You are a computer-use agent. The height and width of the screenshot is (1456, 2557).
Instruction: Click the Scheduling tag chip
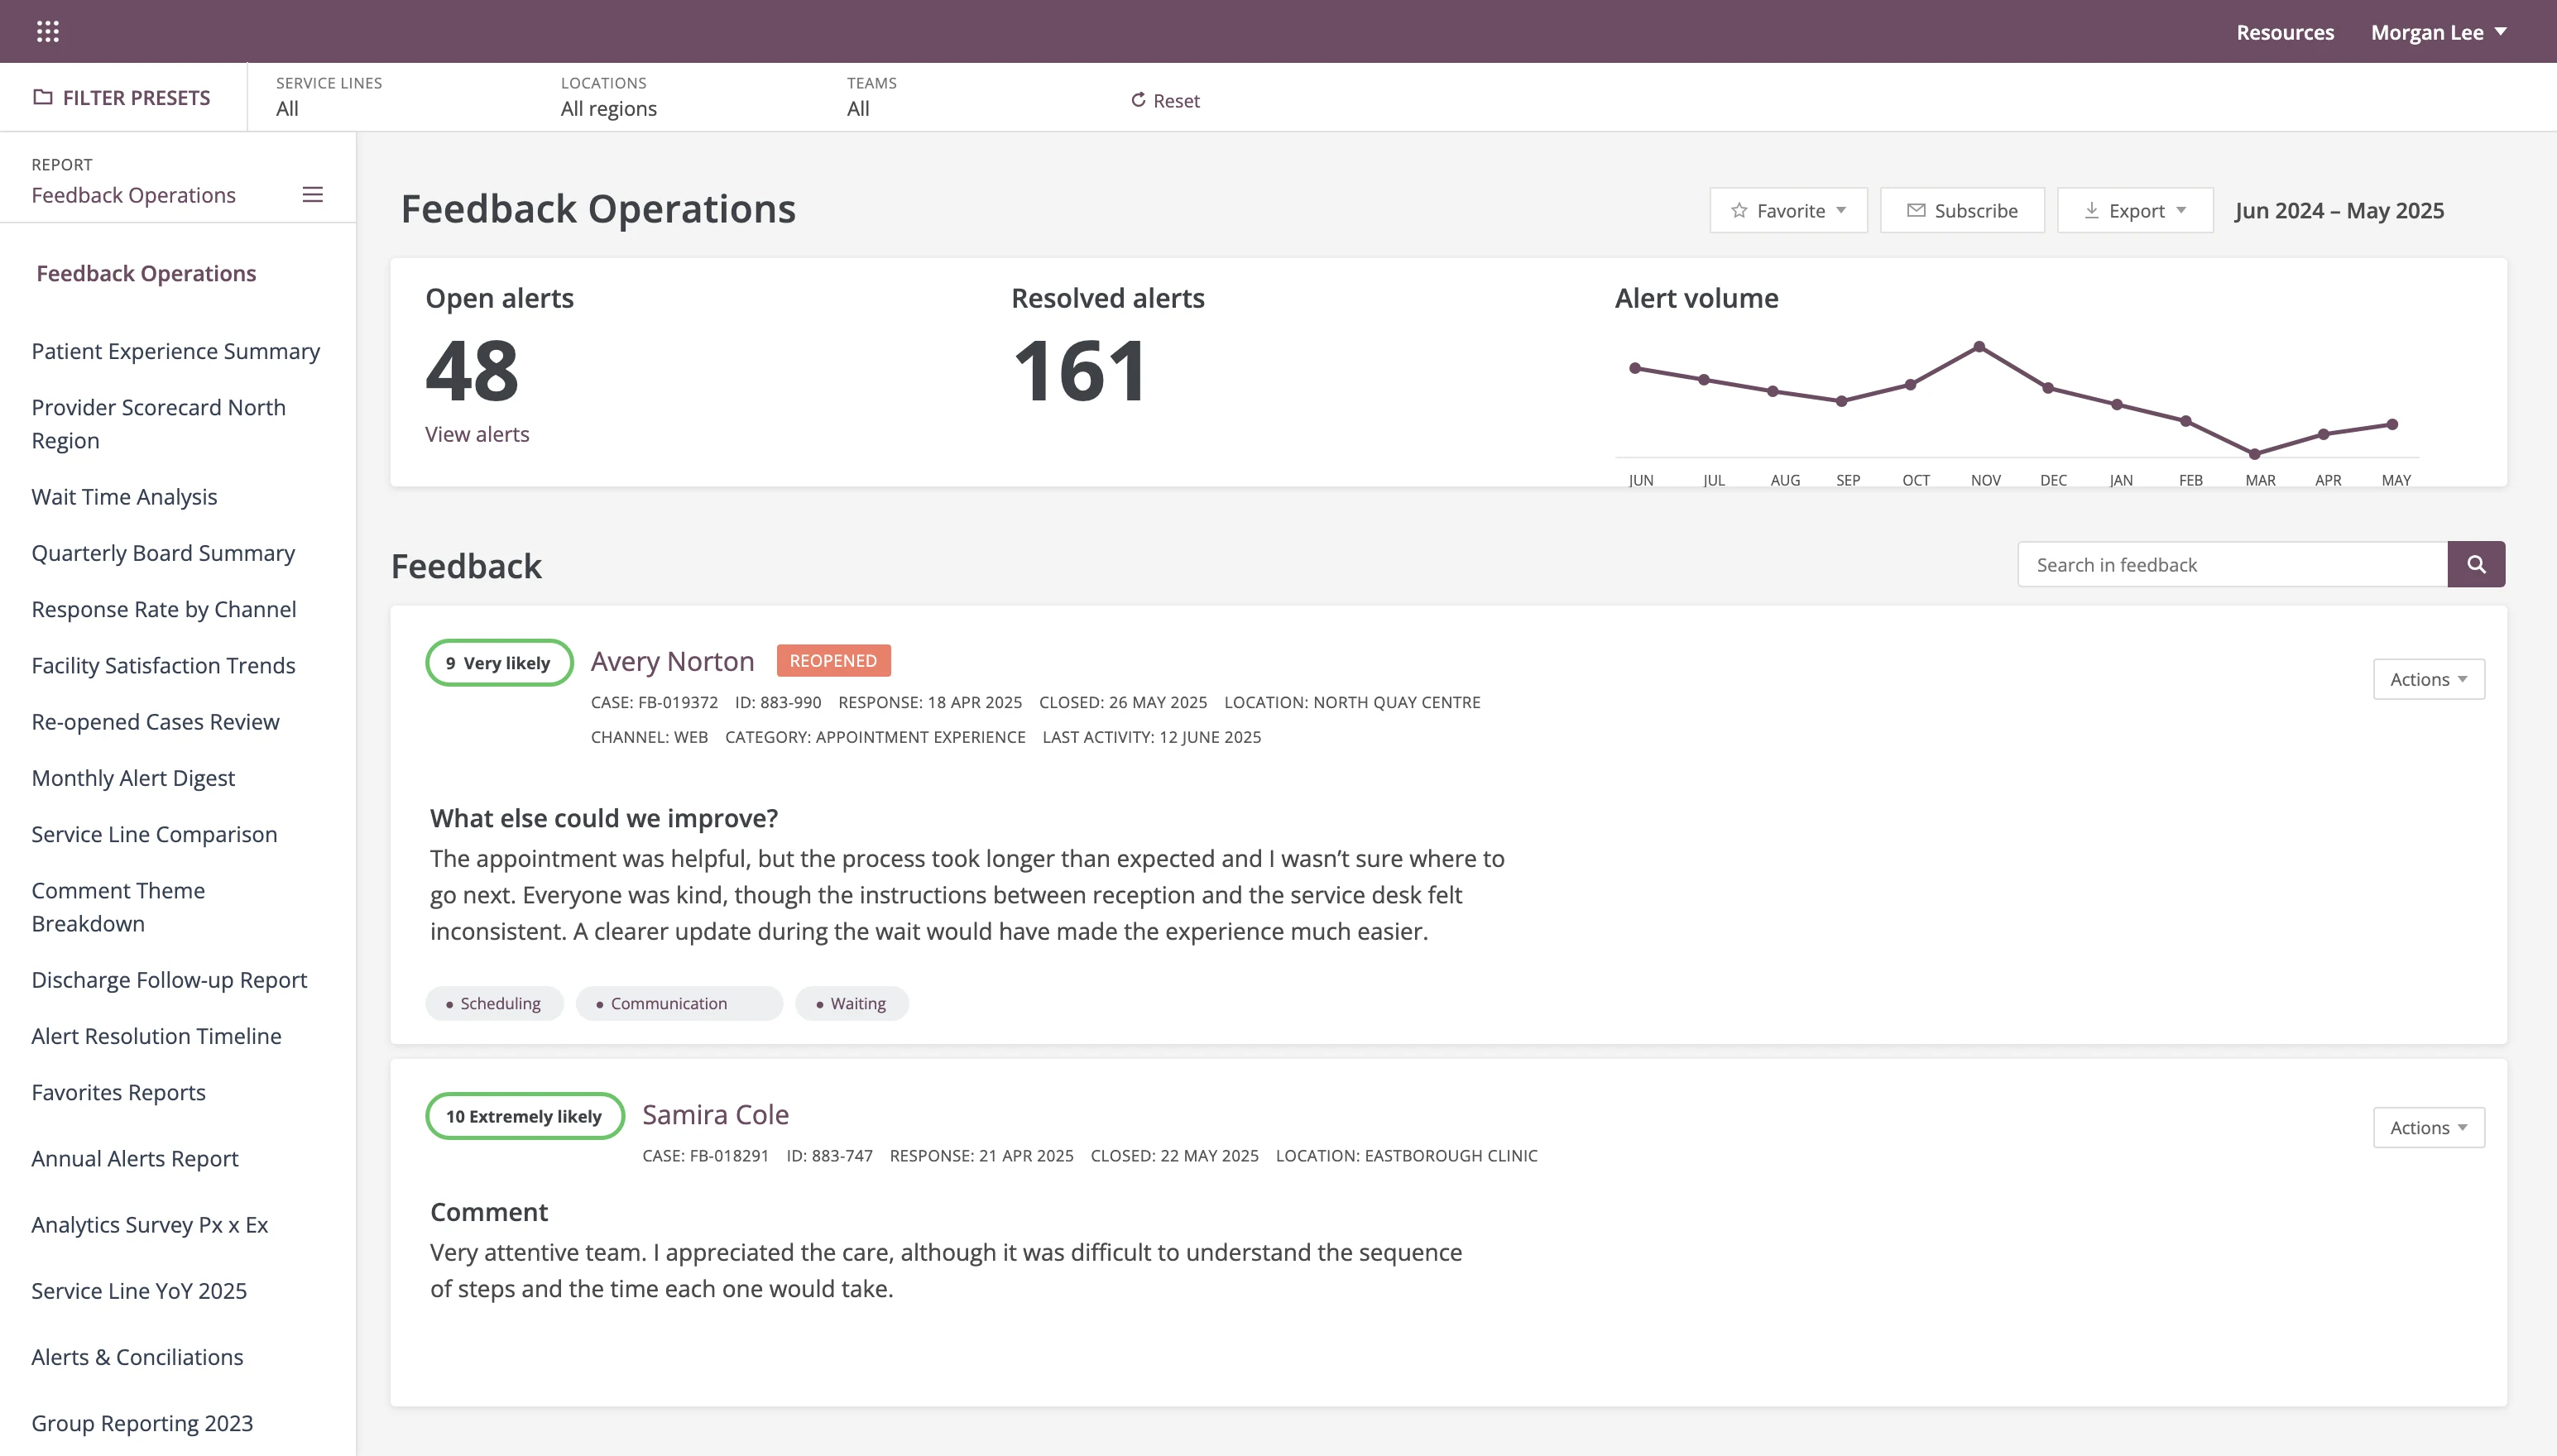pos(494,1004)
